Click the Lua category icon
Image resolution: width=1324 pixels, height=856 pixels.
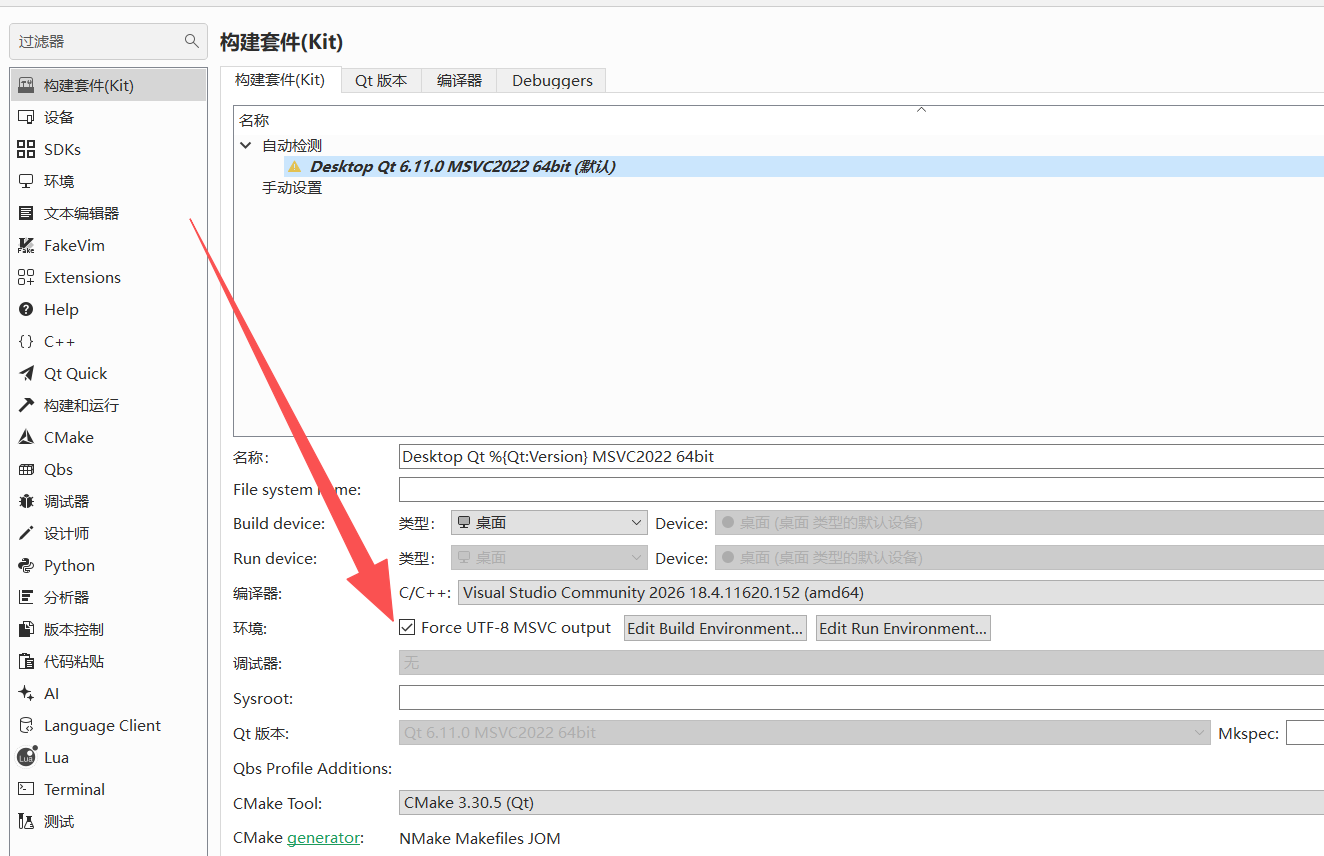point(26,758)
